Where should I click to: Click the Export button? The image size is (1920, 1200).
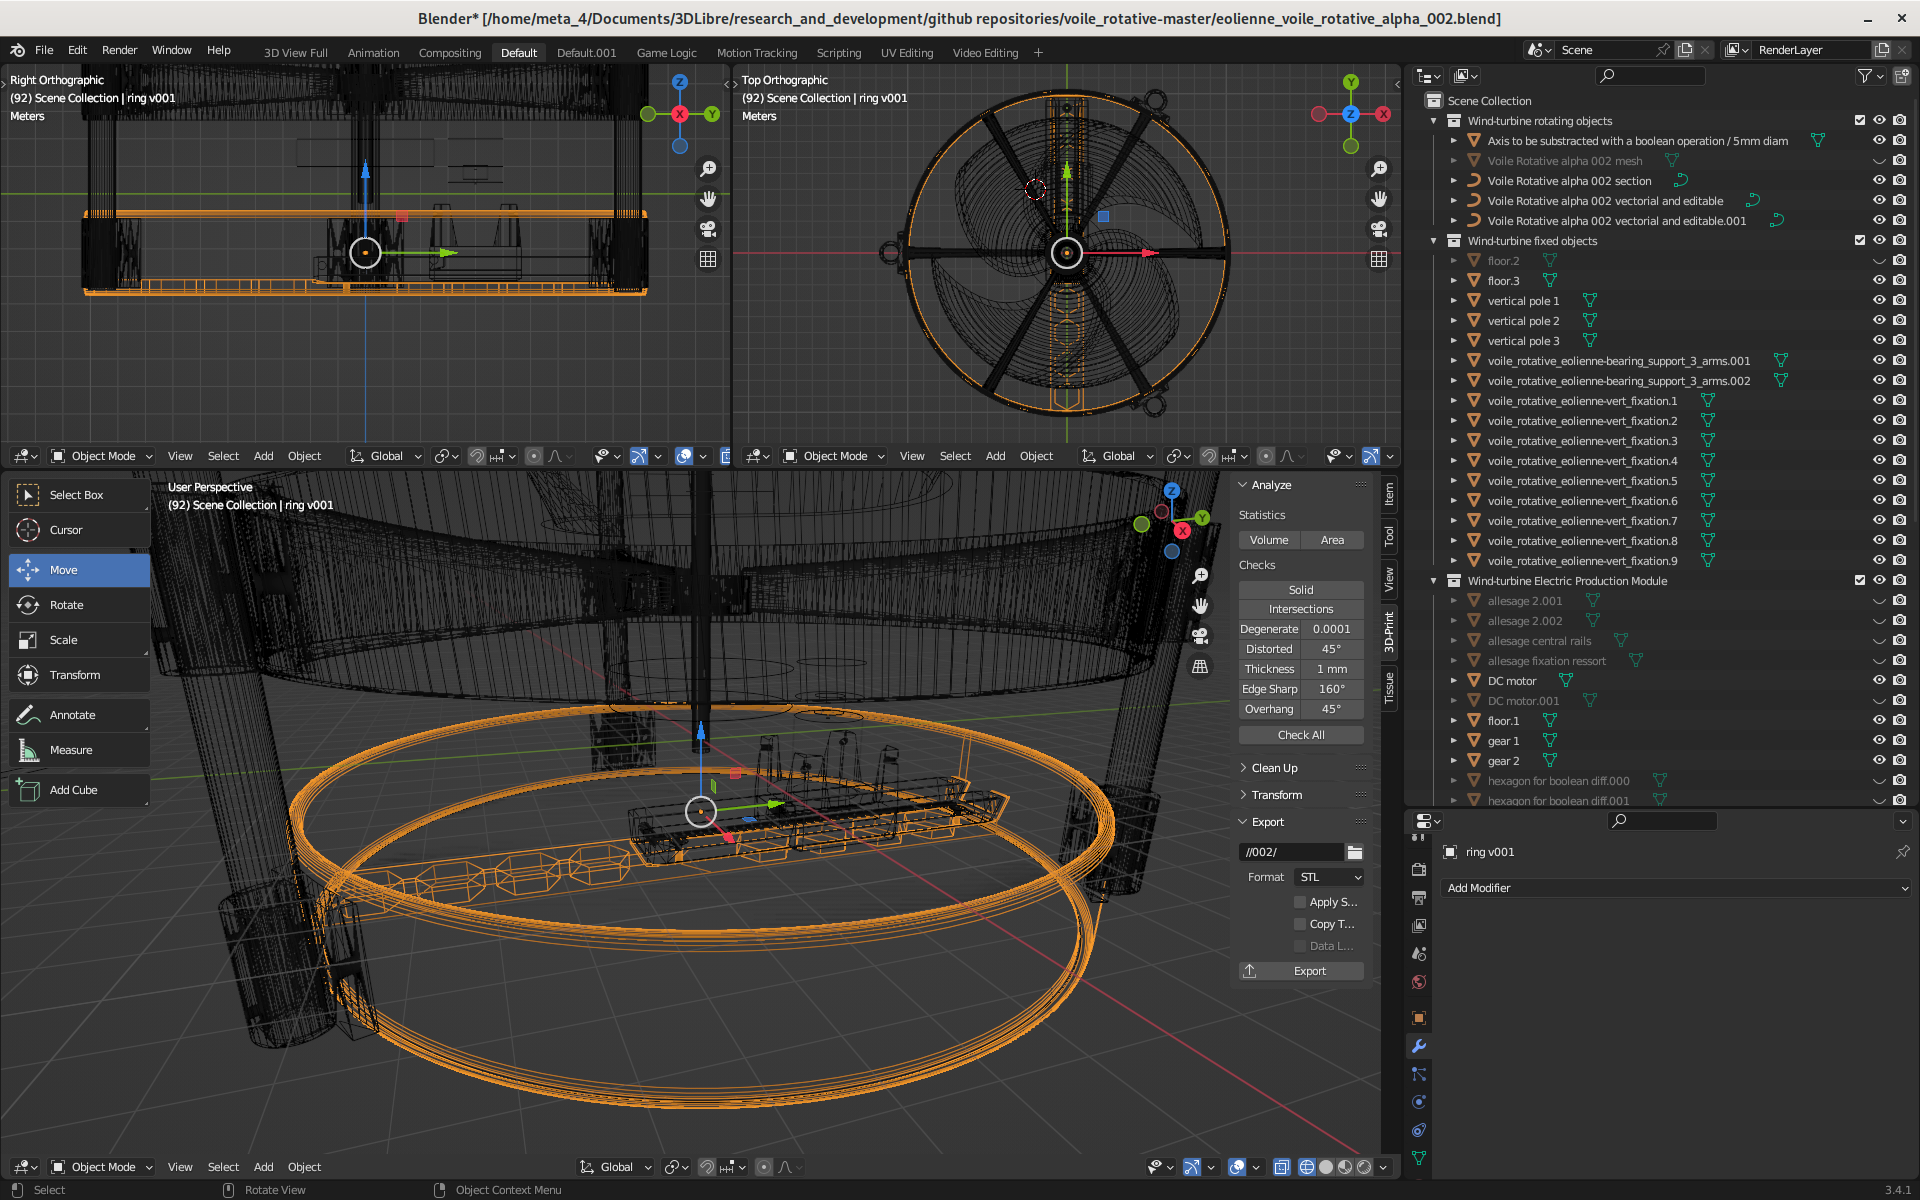[1301, 971]
